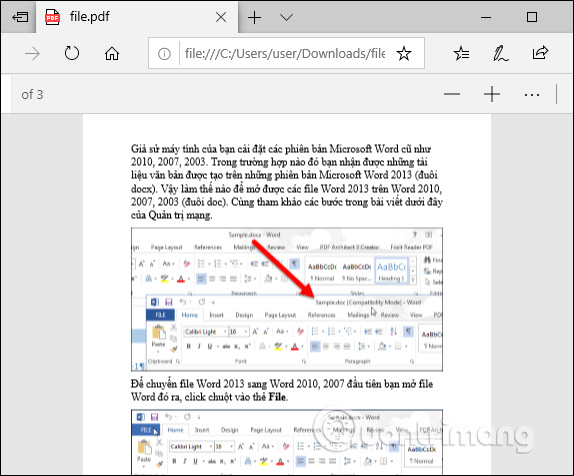Image resolution: width=574 pixels, height=476 pixels.
Task: Click line starting 'docx). Vậy làm thế nào'
Action: (286, 189)
